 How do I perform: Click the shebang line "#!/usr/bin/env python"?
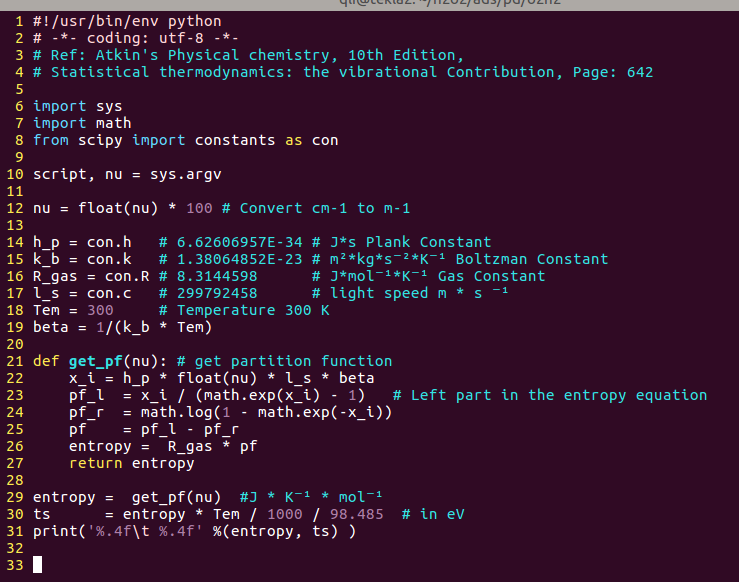[x=127, y=21]
